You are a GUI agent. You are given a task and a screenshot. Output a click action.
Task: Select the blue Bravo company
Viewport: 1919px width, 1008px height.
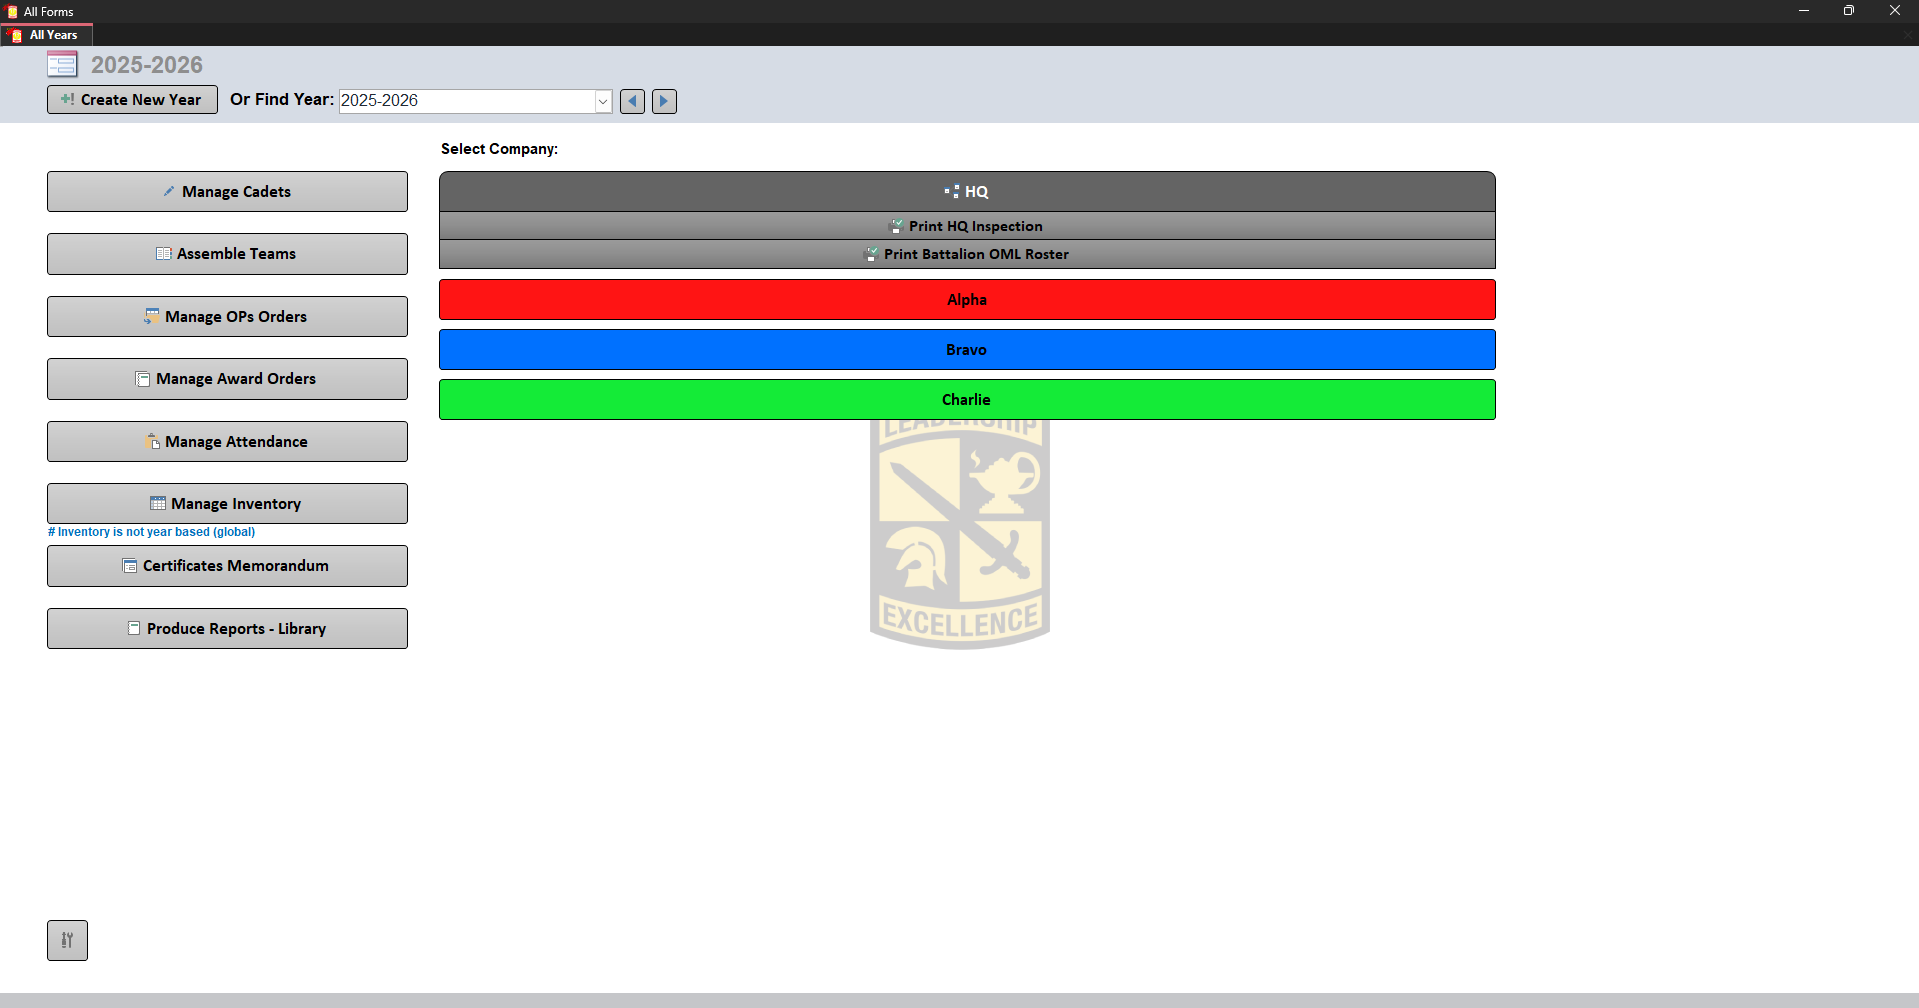(967, 350)
